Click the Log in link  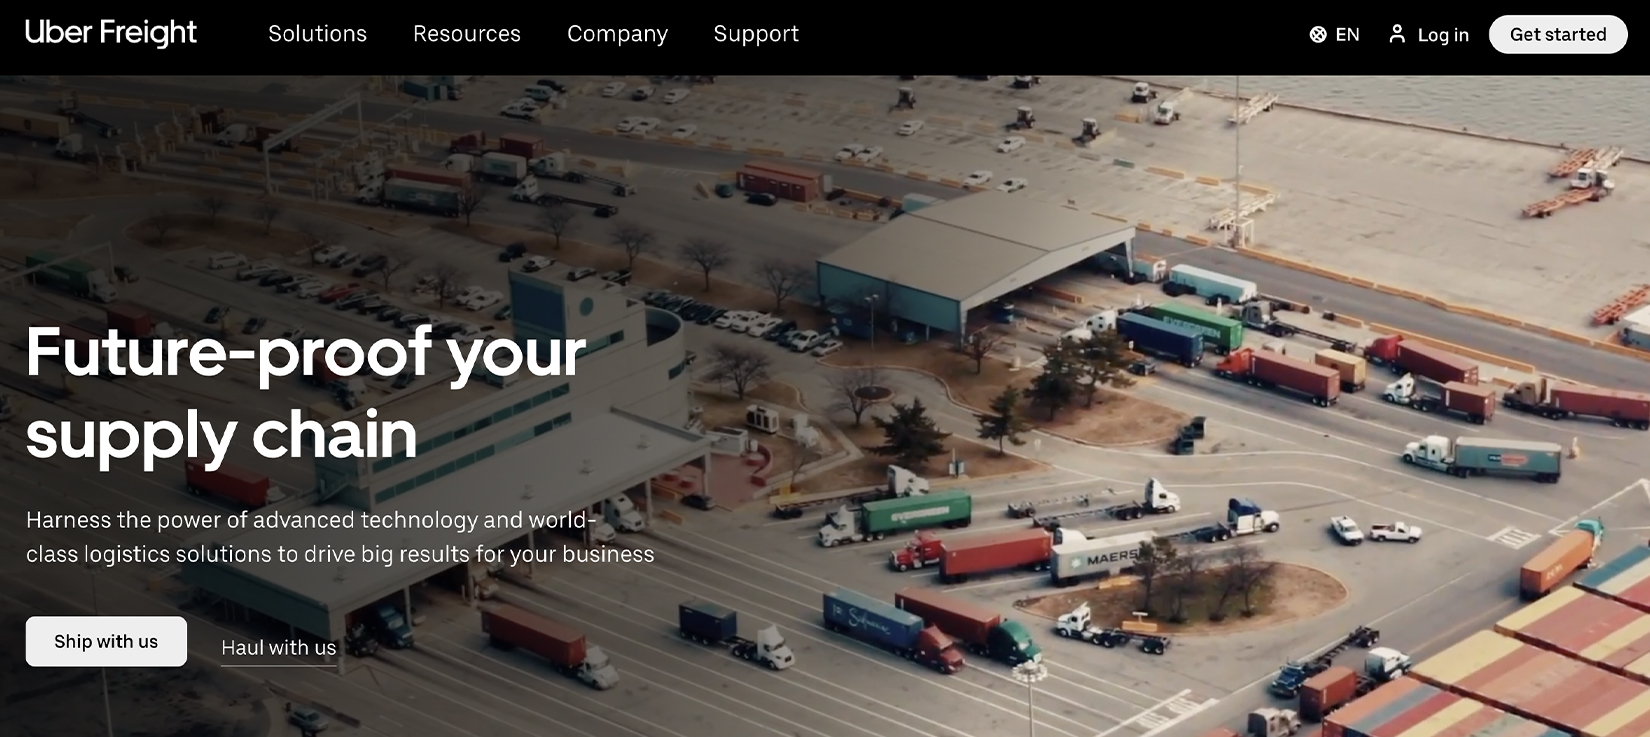(x=1429, y=35)
